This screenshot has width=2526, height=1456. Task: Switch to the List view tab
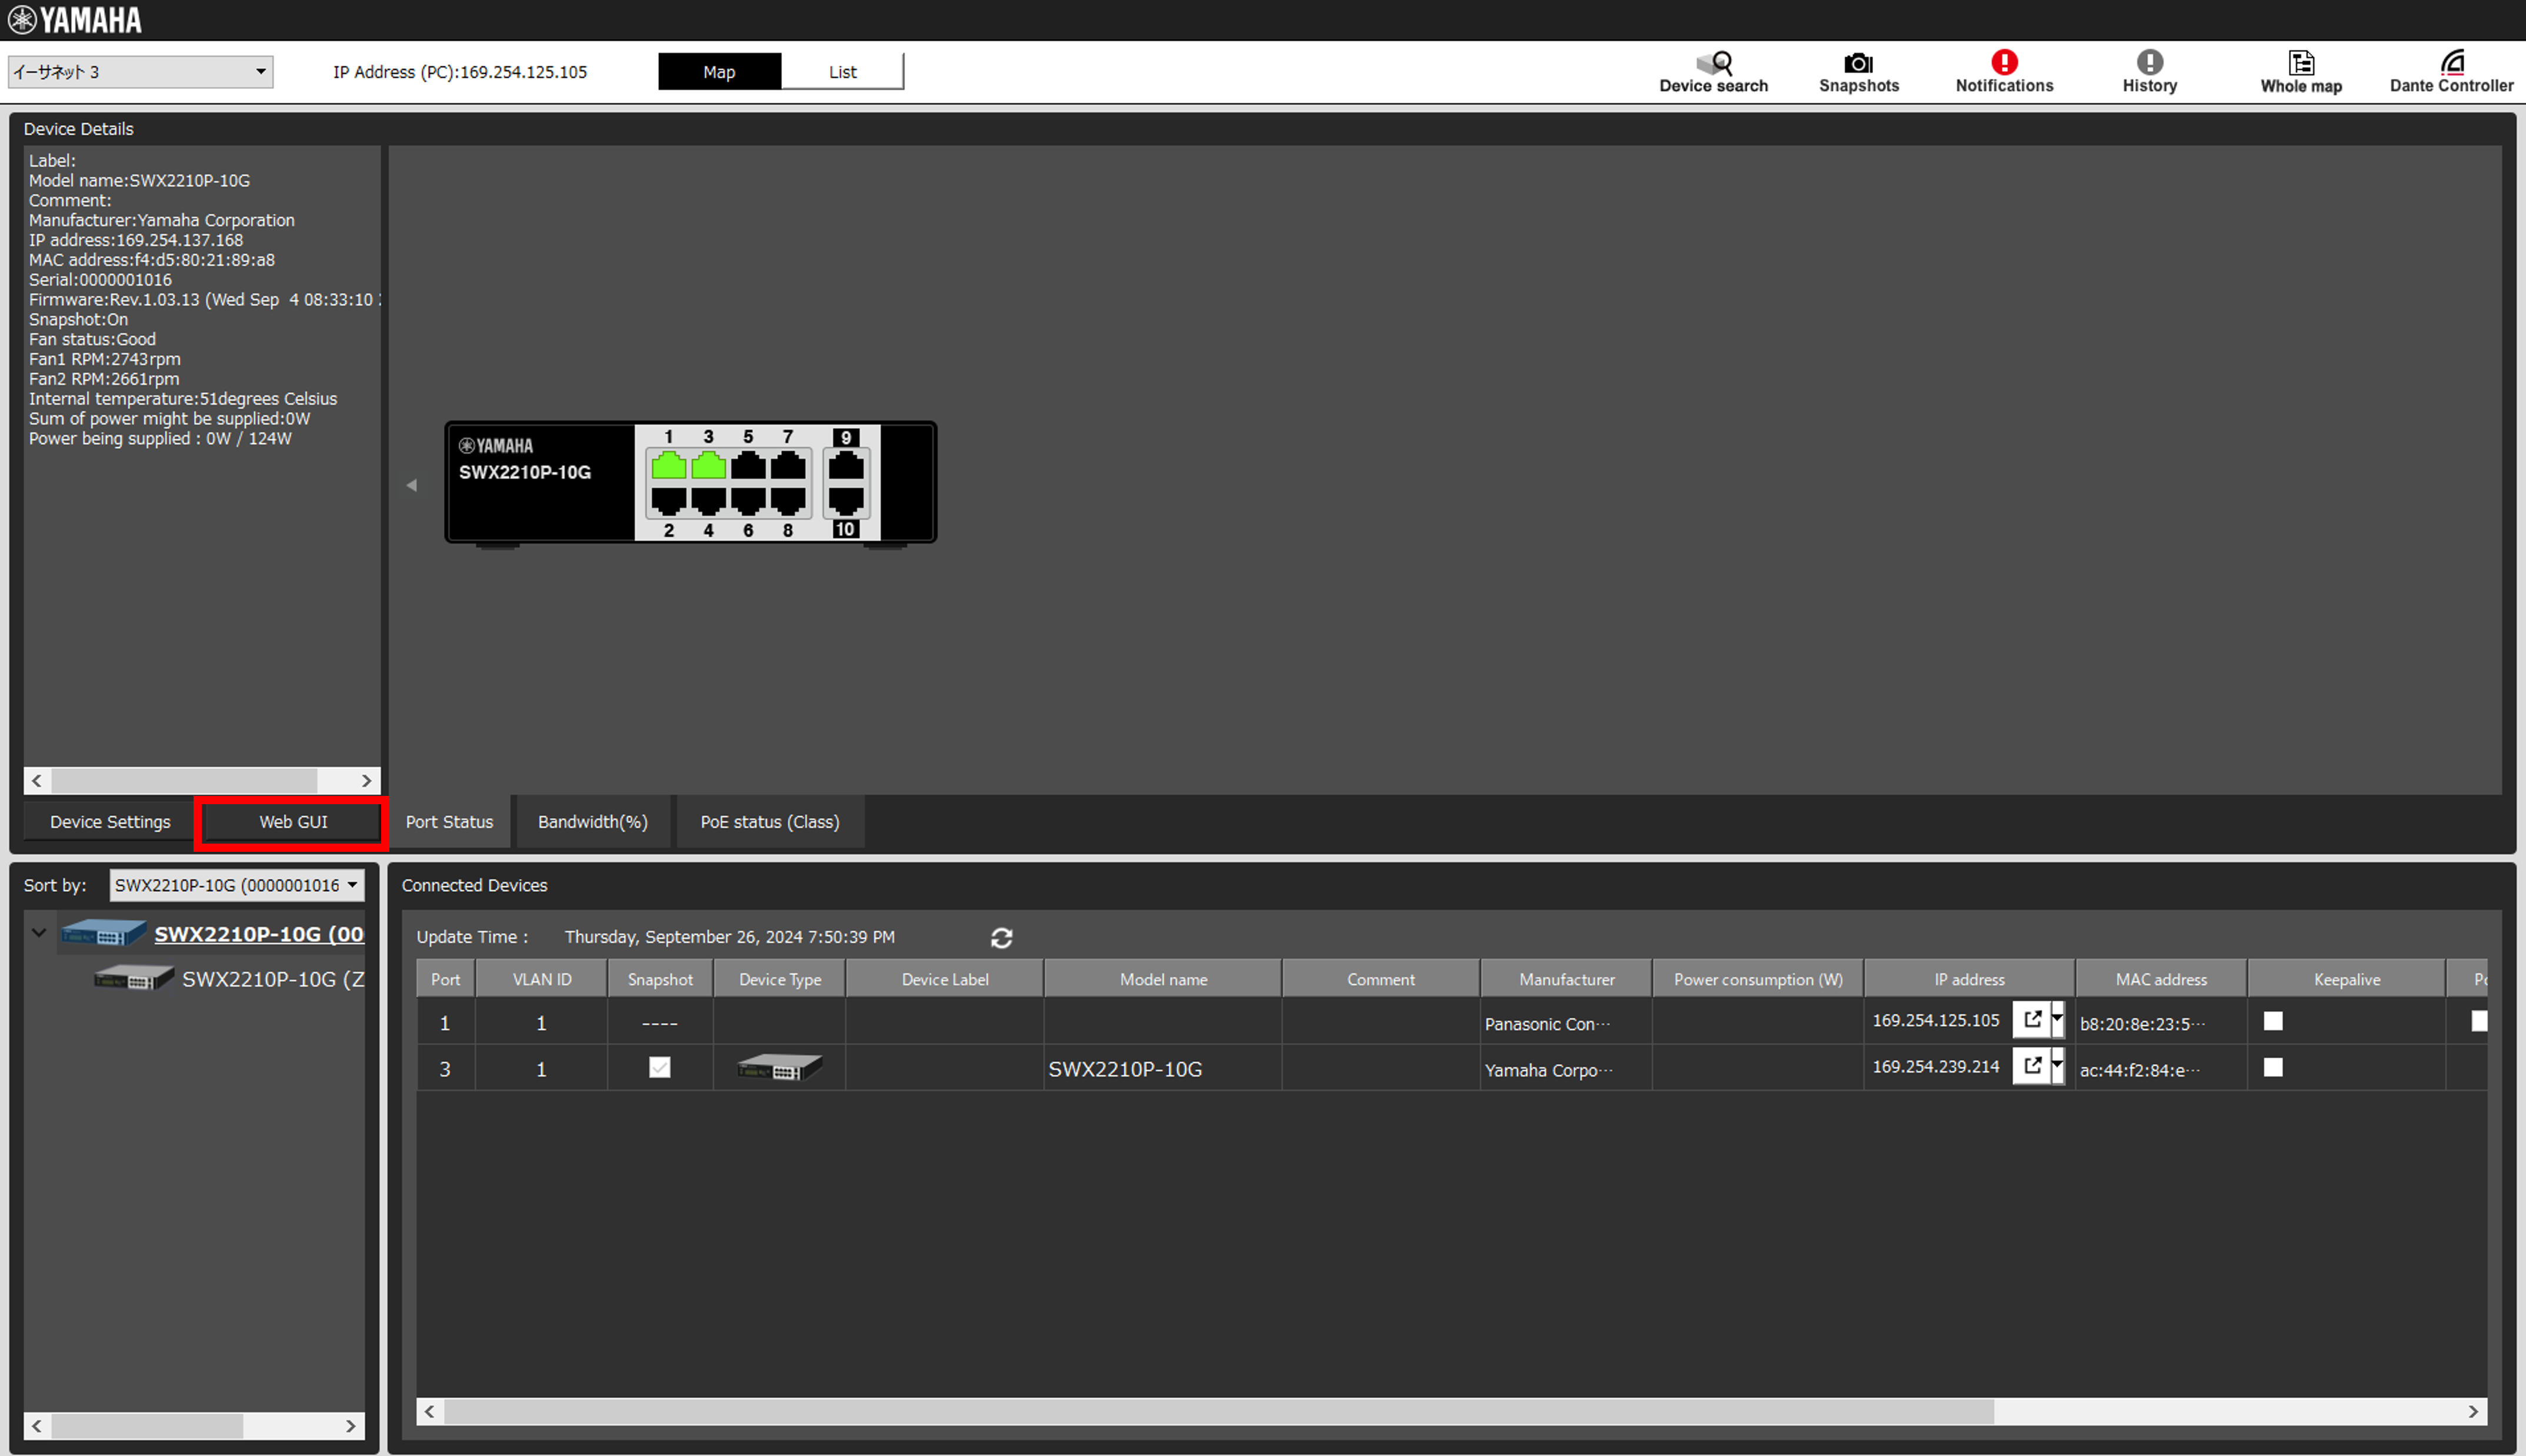point(842,71)
